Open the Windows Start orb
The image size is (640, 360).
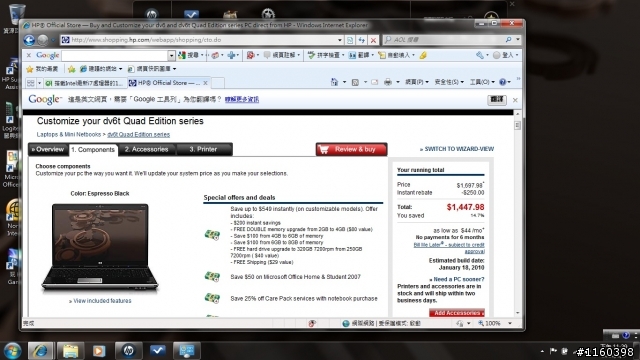(x=12, y=351)
